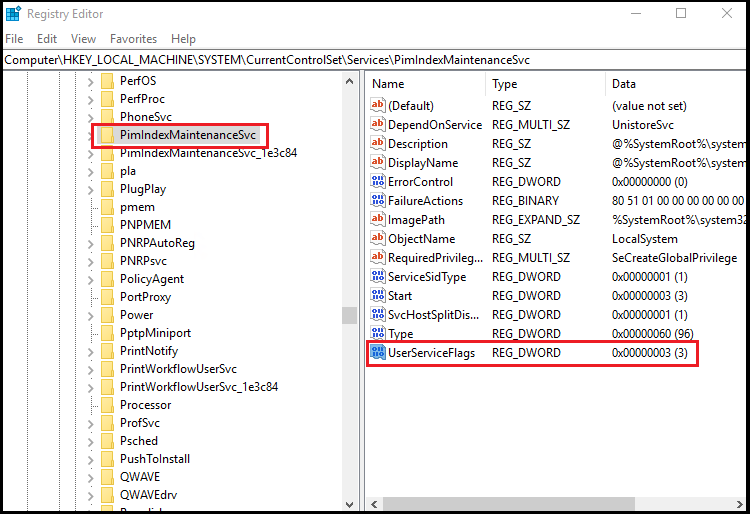
Task: Click the FailureActions binary value icon
Action: click(x=377, y=200)
